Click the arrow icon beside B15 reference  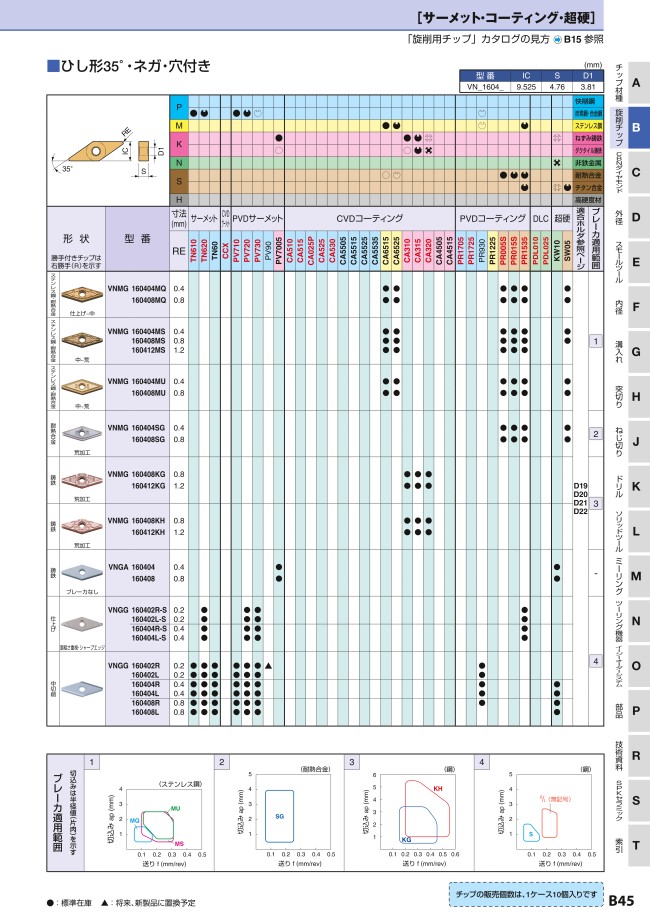point(557,40)
